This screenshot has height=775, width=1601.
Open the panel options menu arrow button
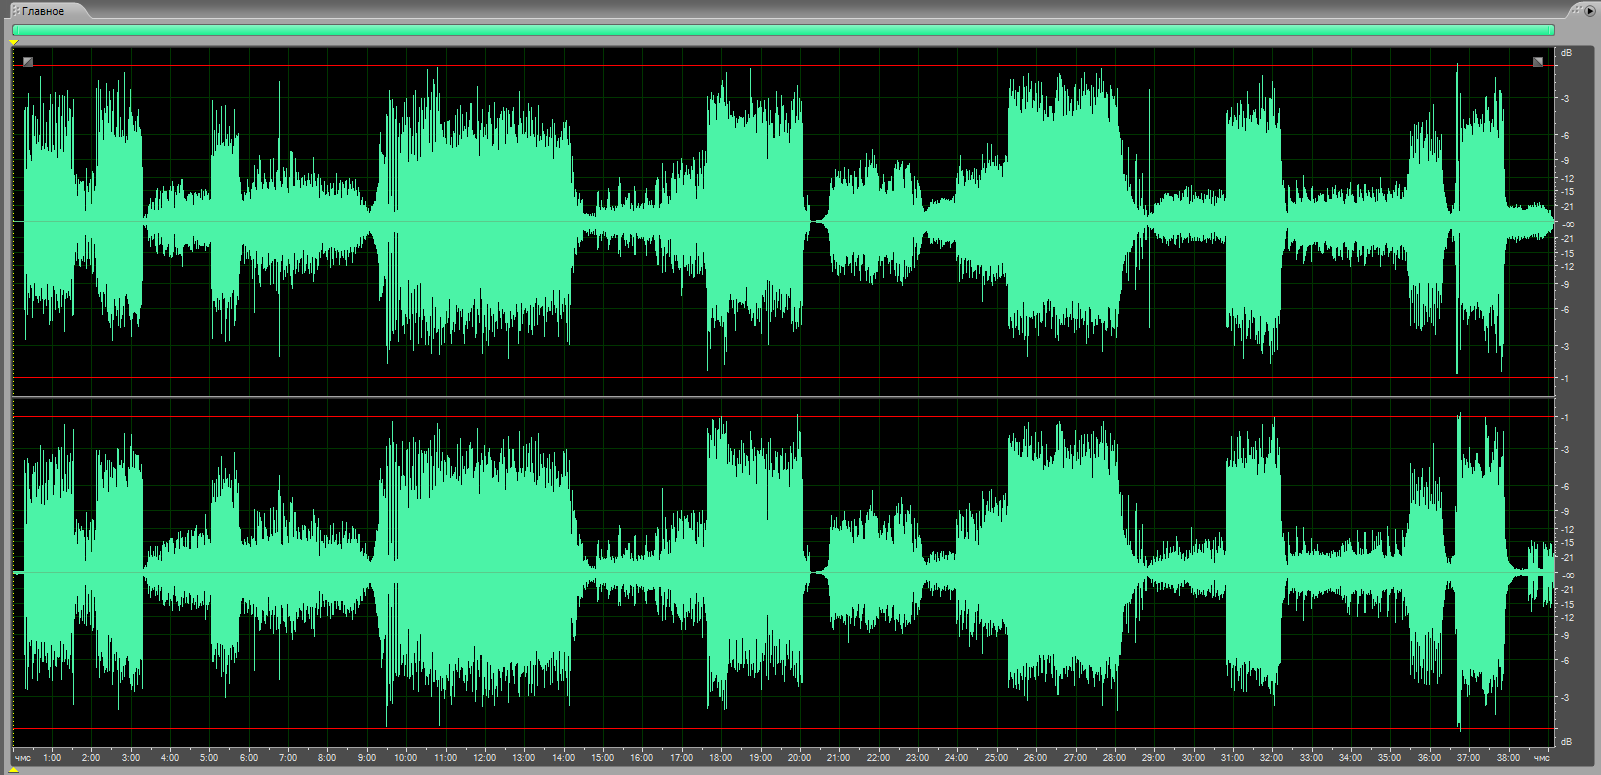pyautogui.click(x=1590, y=11)
